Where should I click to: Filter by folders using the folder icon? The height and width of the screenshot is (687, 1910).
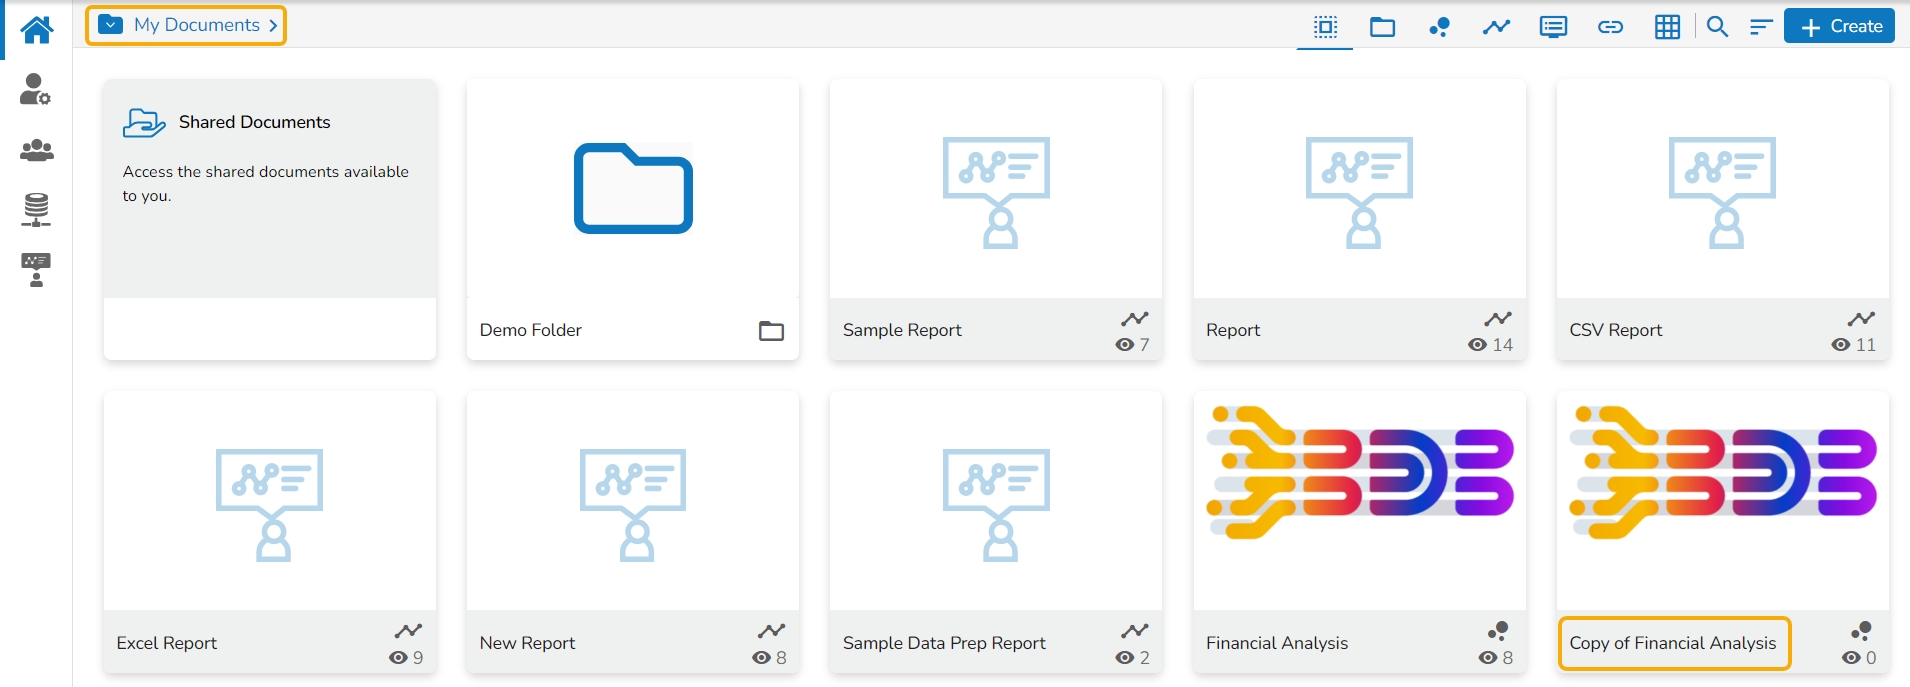(1382, 27)
